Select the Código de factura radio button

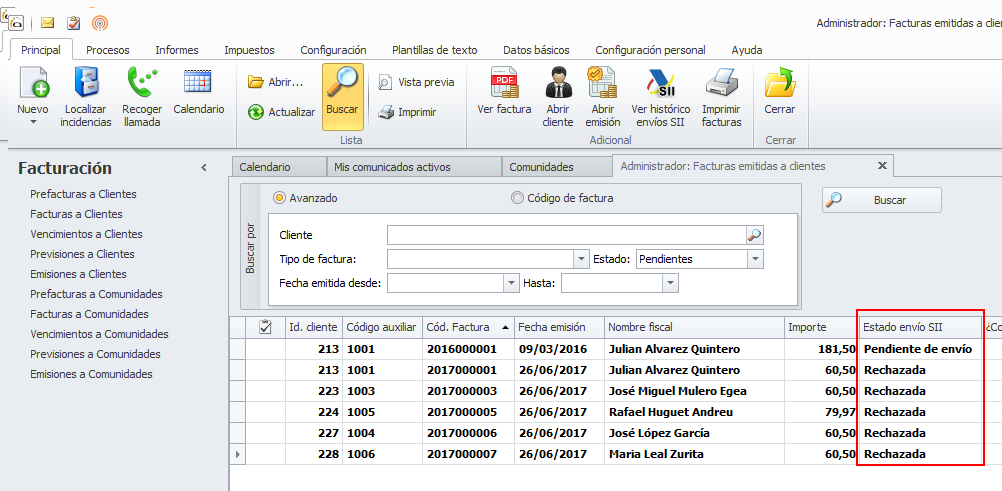(518, 198)
